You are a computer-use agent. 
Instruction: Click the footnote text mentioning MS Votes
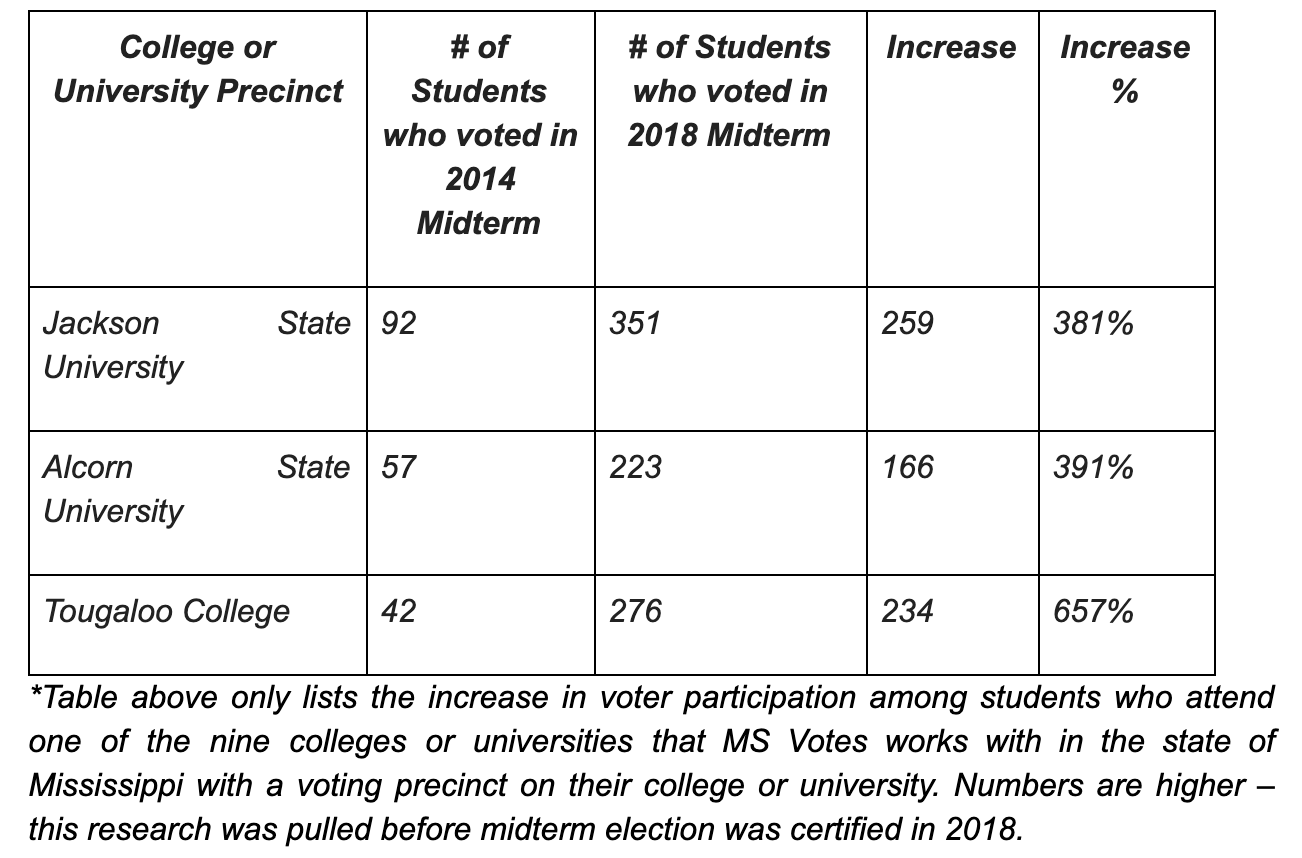(652, 763)
